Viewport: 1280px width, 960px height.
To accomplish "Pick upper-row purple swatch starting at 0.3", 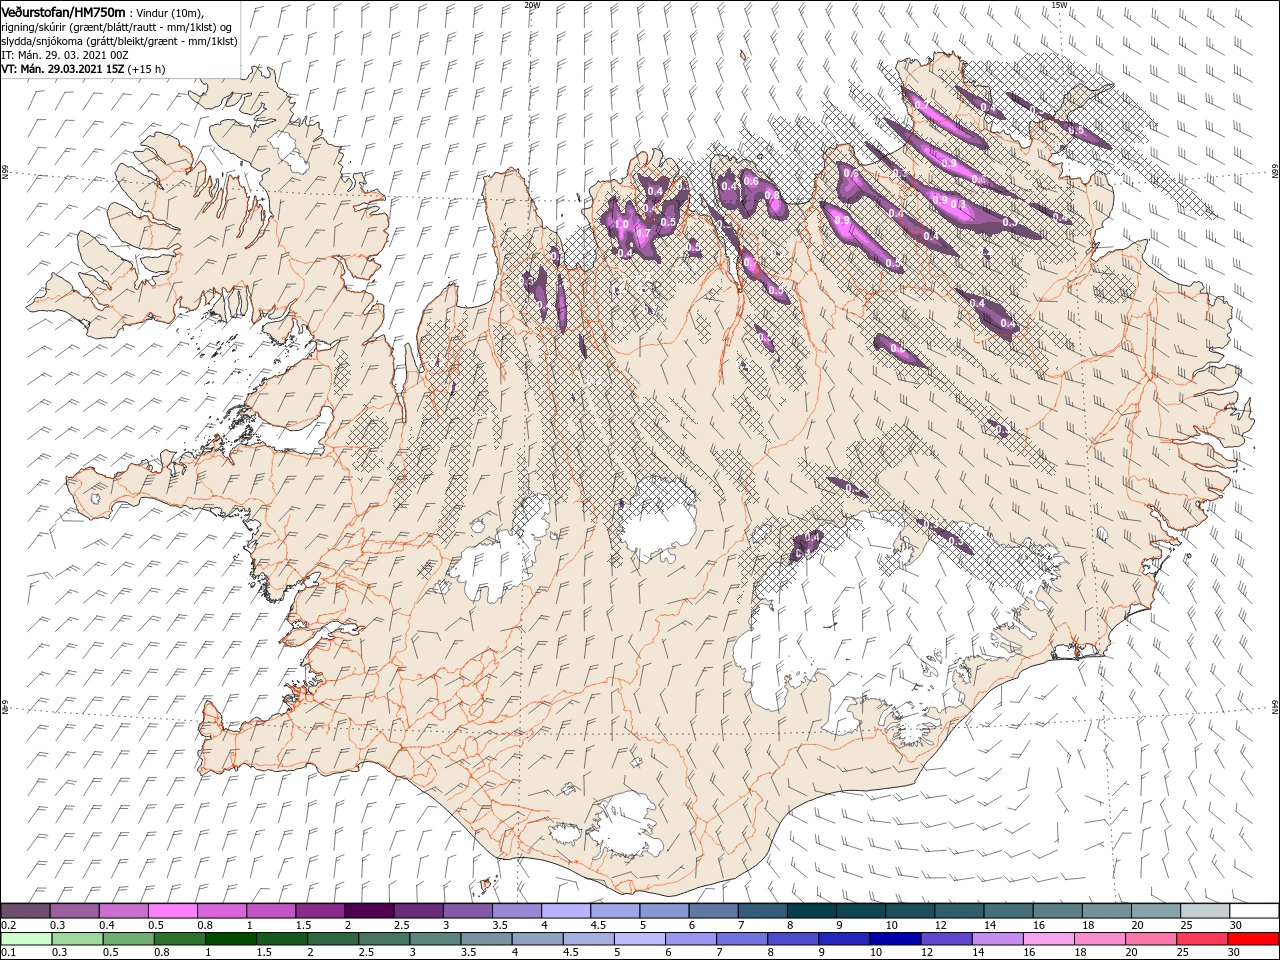I will click(74, 911).
